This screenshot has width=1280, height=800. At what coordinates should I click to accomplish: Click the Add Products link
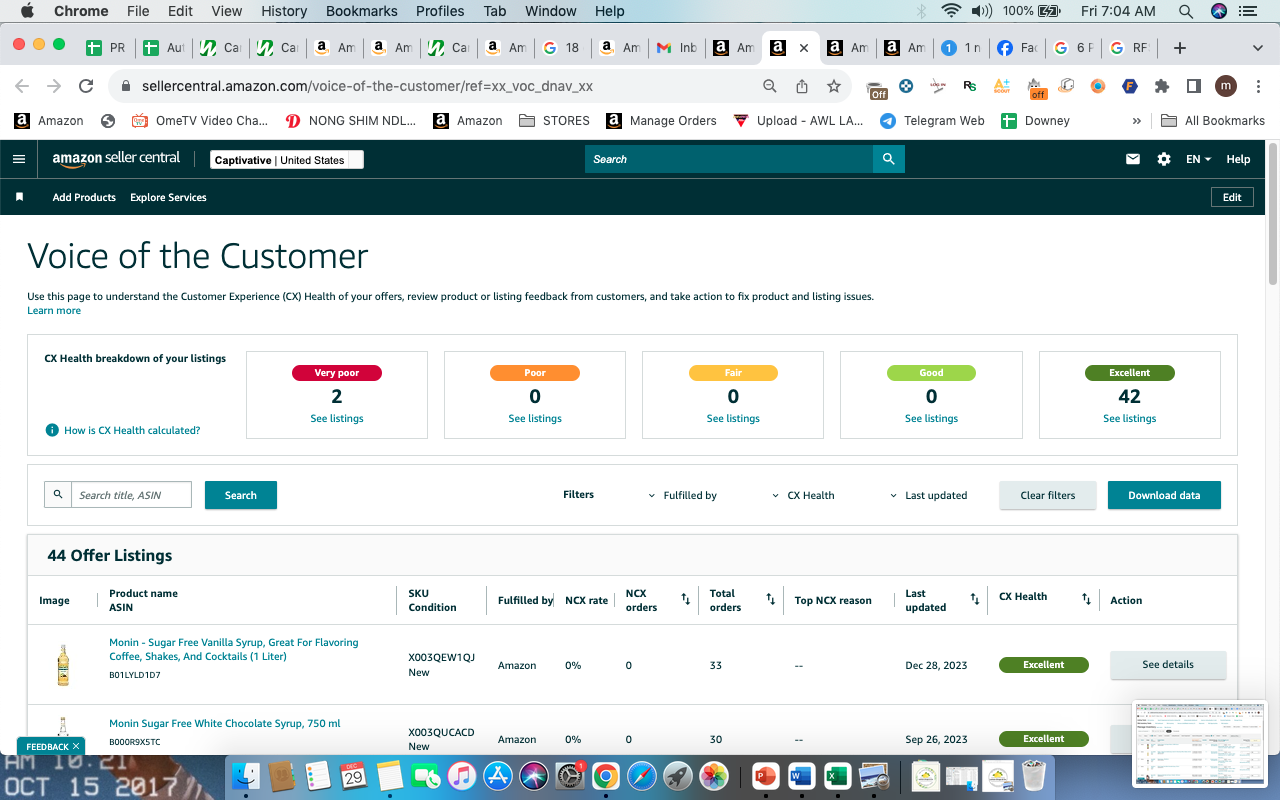(x=84, y=197)
